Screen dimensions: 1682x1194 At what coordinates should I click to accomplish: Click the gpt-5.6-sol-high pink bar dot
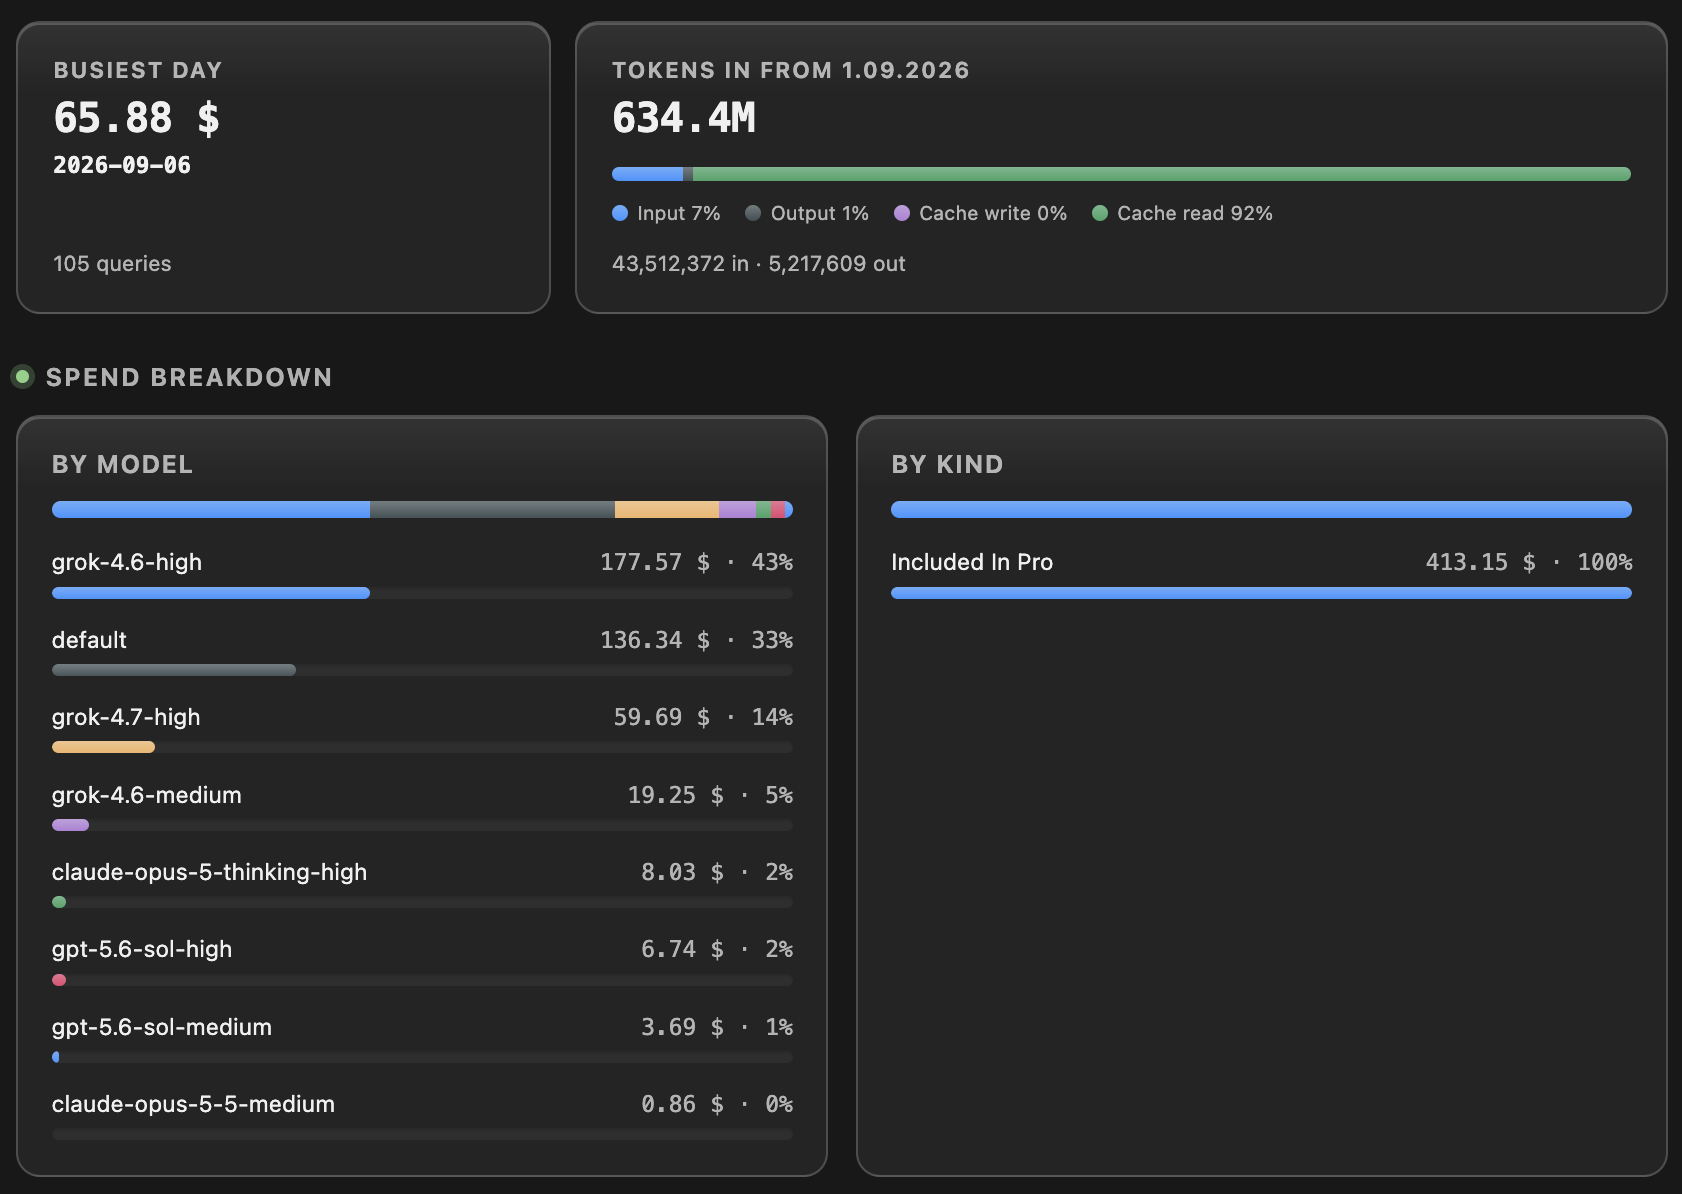click(x=59, y=980)
